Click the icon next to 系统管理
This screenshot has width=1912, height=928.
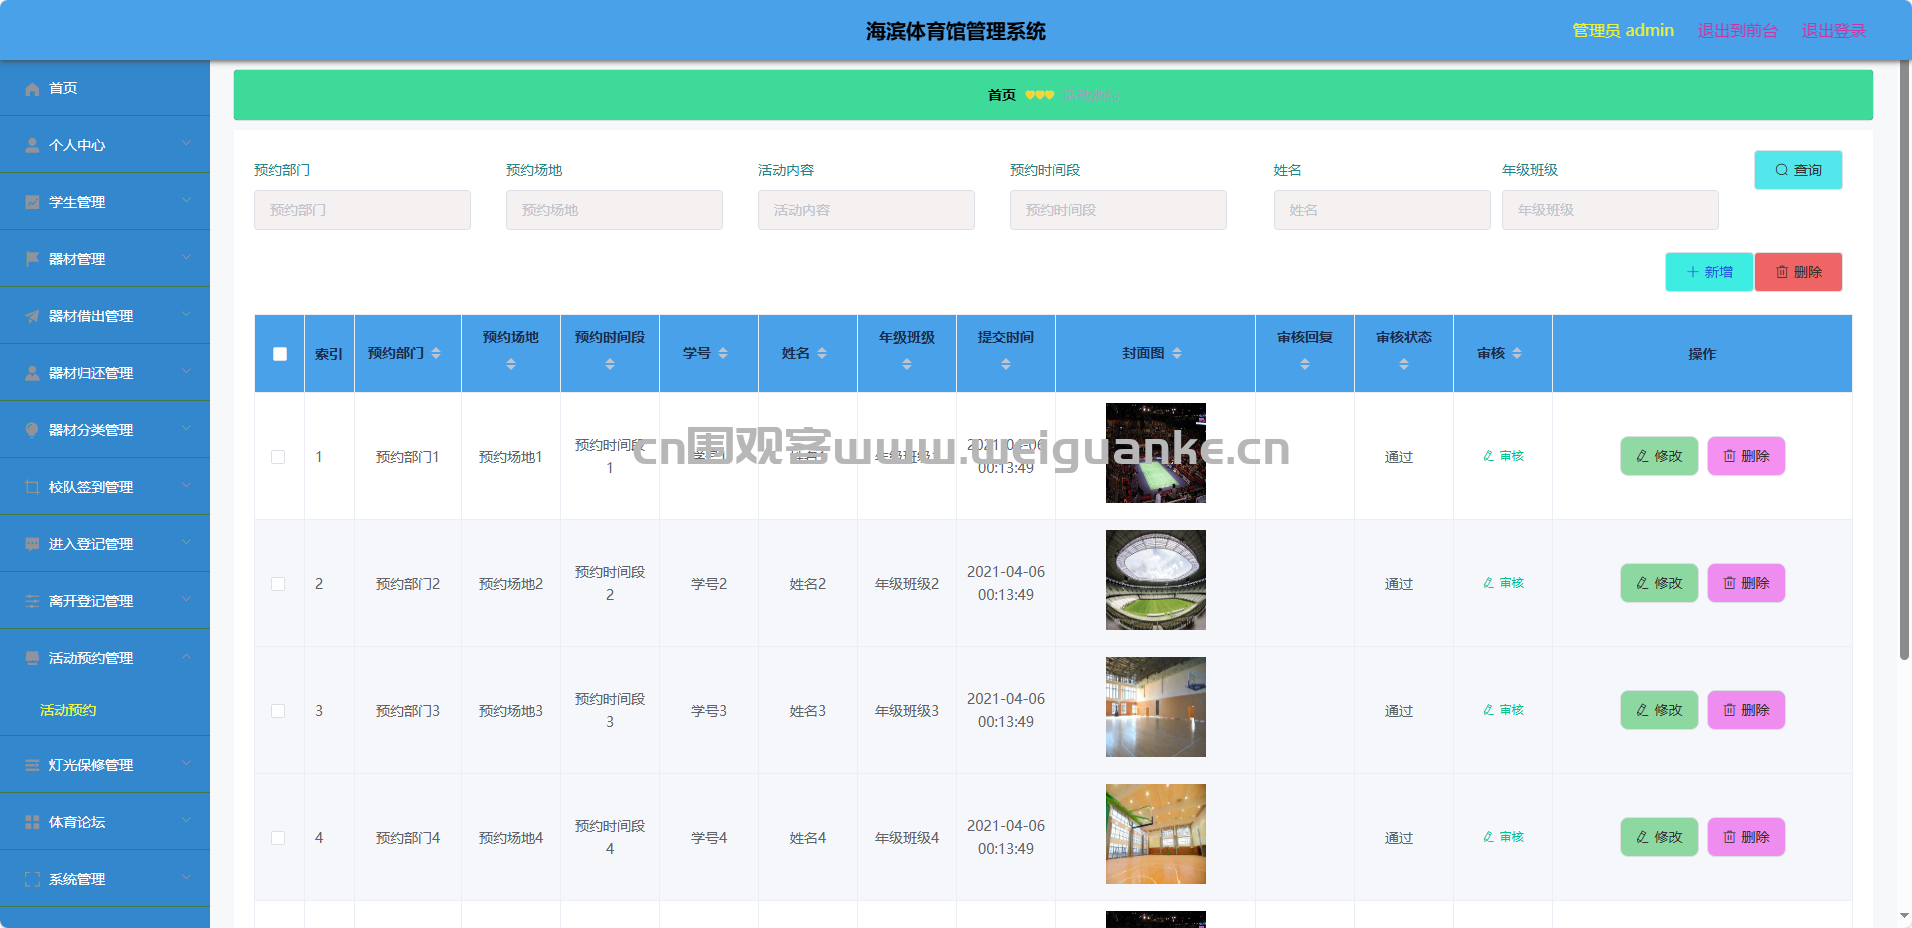[x=32, y=880]
